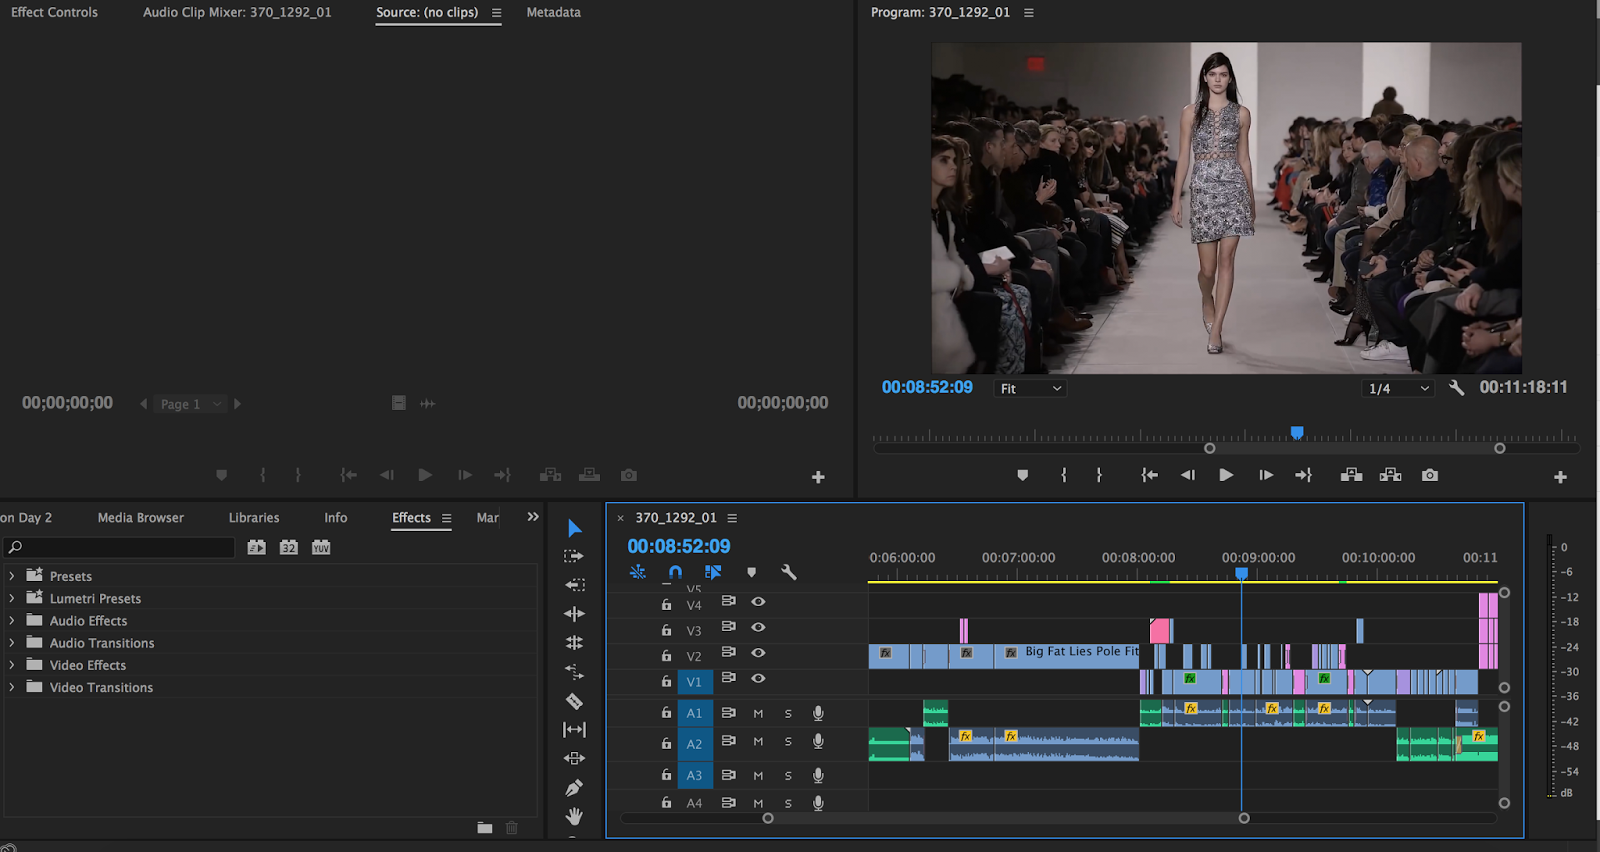Show hidden panel tabs overflow chevron
Viewport: 1600px width, 852px height.
click(x=533, y=517)
